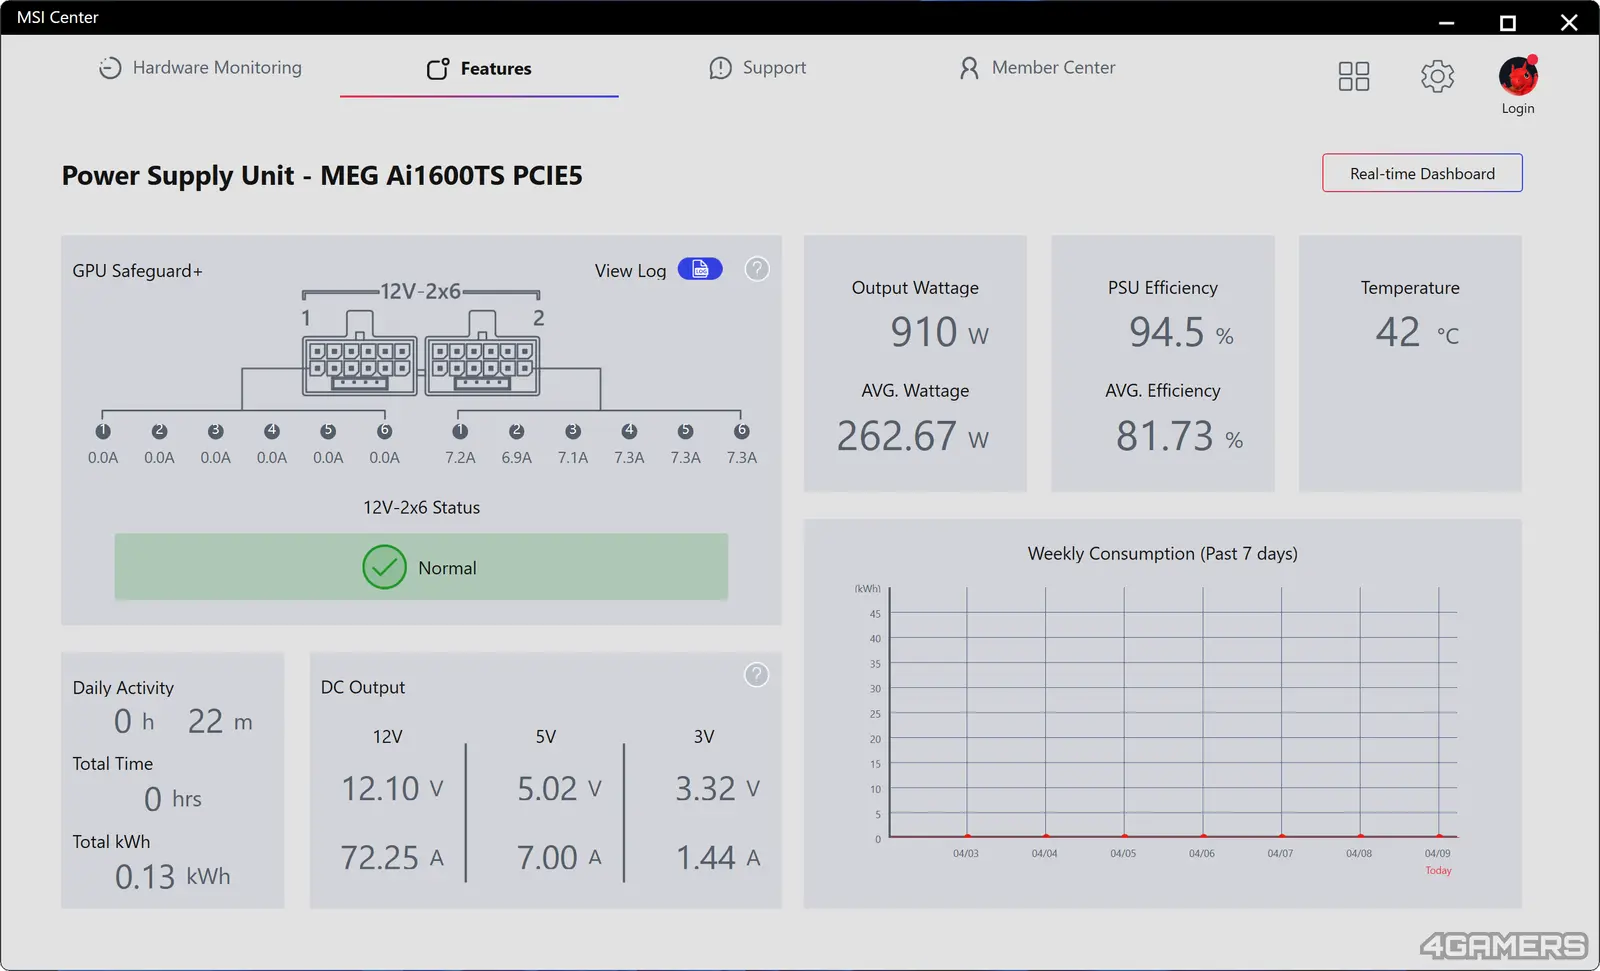The height and width of the screenshot is (971, 1600).
Task: Click pin 5 marker of connector 1
Action: [328, 431]
